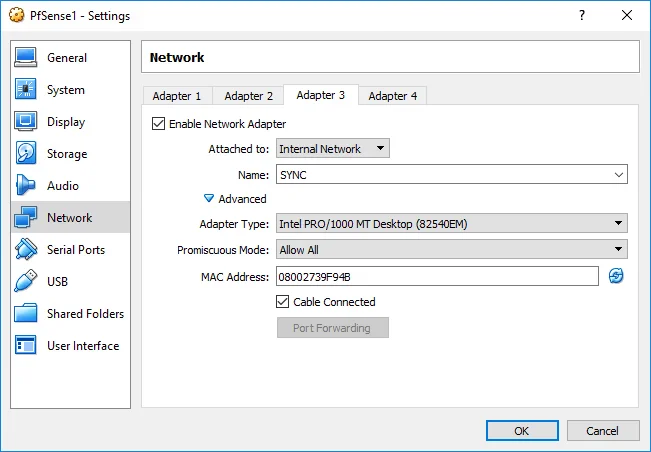Open Shared Folders settings icon

[x=26, y=314]
